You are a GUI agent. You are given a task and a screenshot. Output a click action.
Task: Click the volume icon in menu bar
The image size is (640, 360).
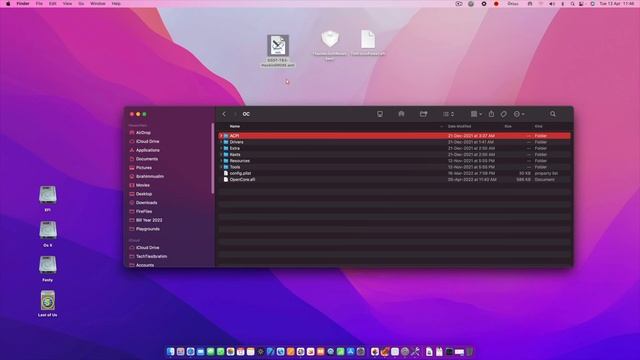[552, 4]
